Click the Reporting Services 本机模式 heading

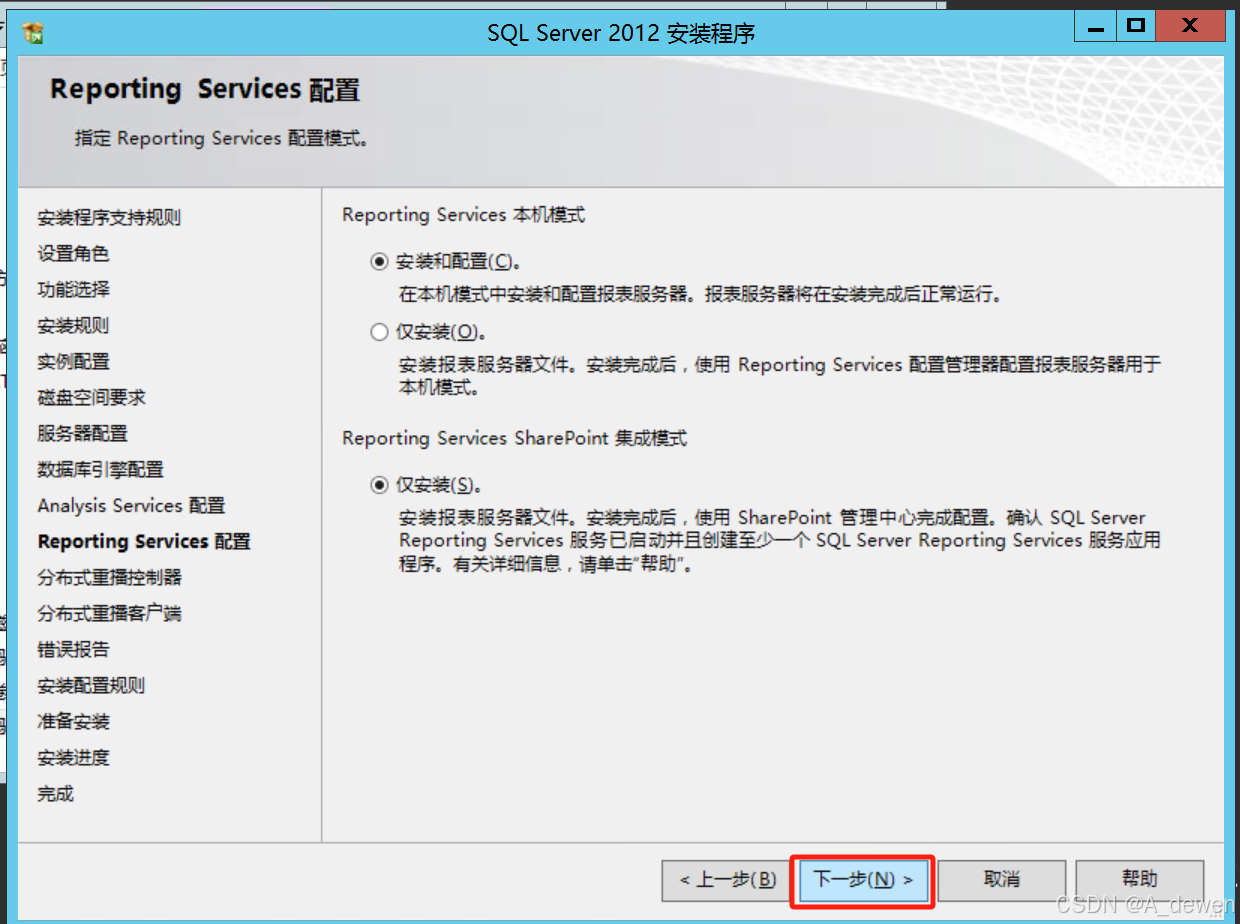pos(463,215)
